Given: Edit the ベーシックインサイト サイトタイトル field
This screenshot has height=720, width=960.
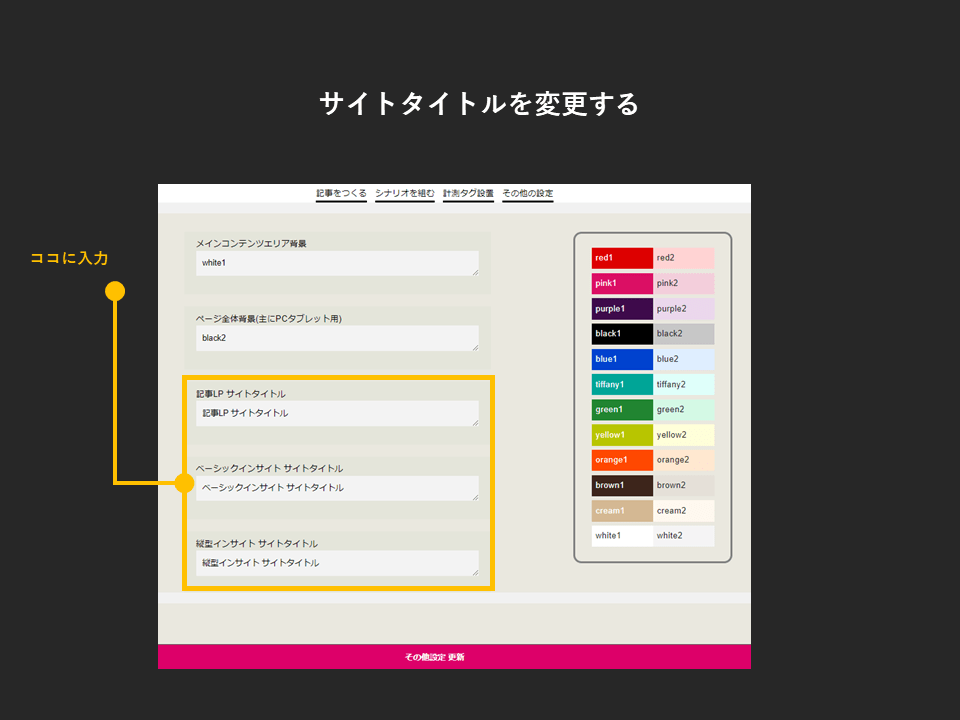Looking at the screenshot, I should point(337,488).
